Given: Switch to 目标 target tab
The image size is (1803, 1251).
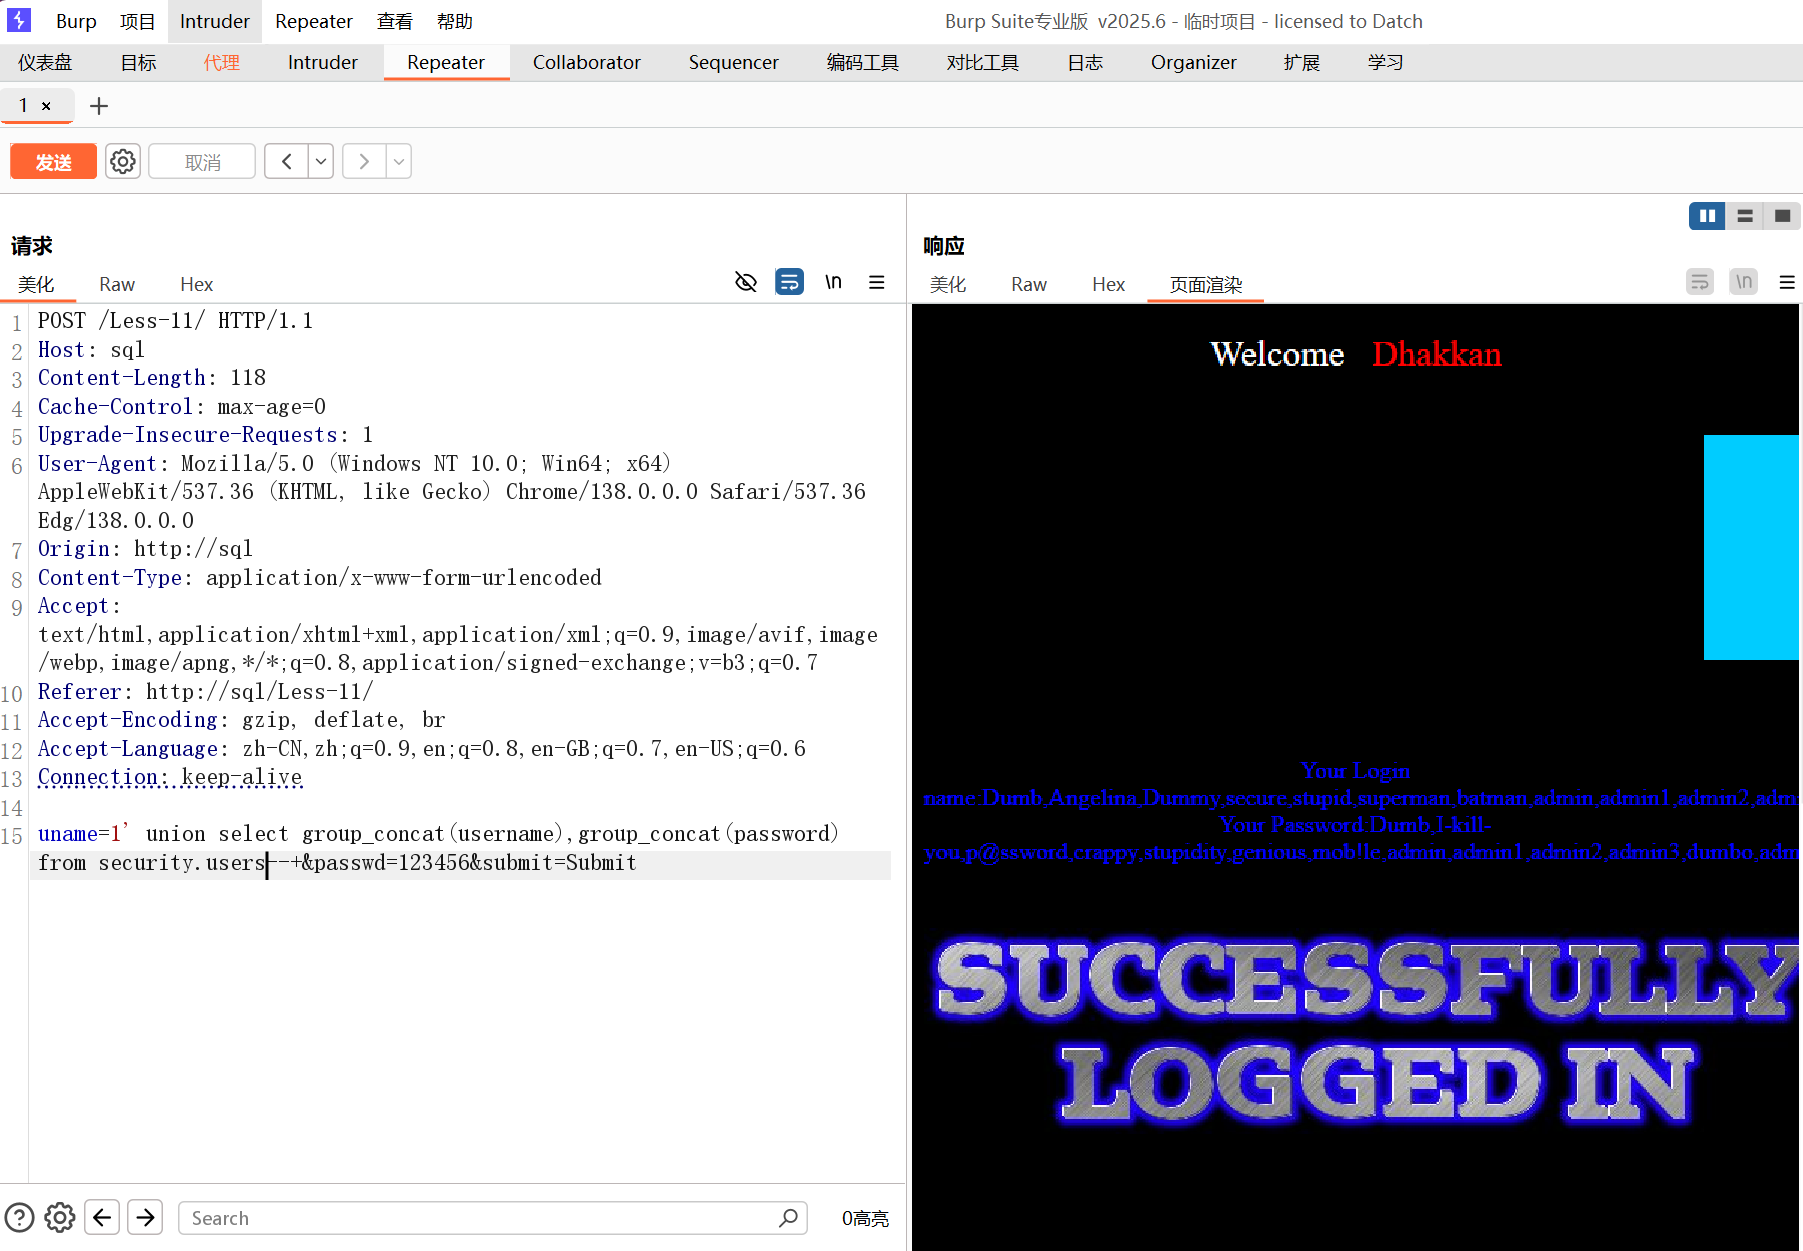Looking at the screenshot, I should click(138, 62).
